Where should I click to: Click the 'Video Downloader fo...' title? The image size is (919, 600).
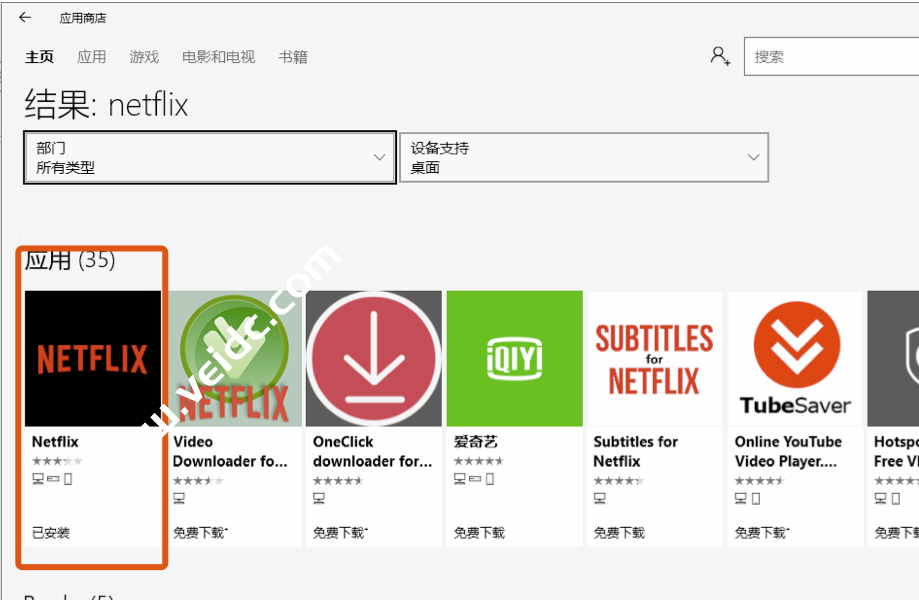[x=230, y=451]
